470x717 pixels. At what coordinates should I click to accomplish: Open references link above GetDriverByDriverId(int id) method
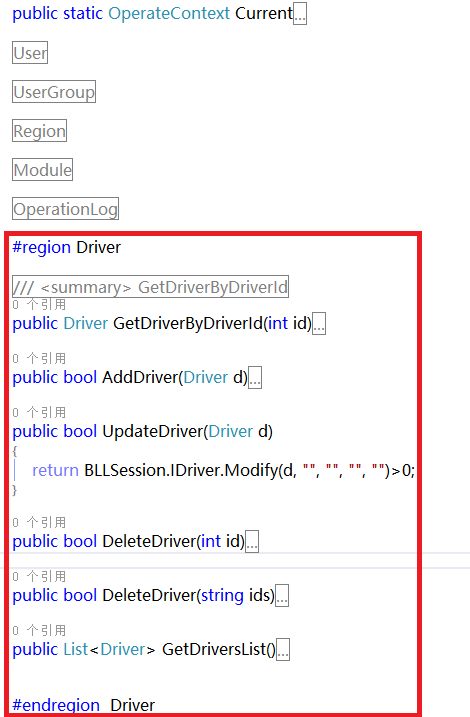tap(39, 305)
